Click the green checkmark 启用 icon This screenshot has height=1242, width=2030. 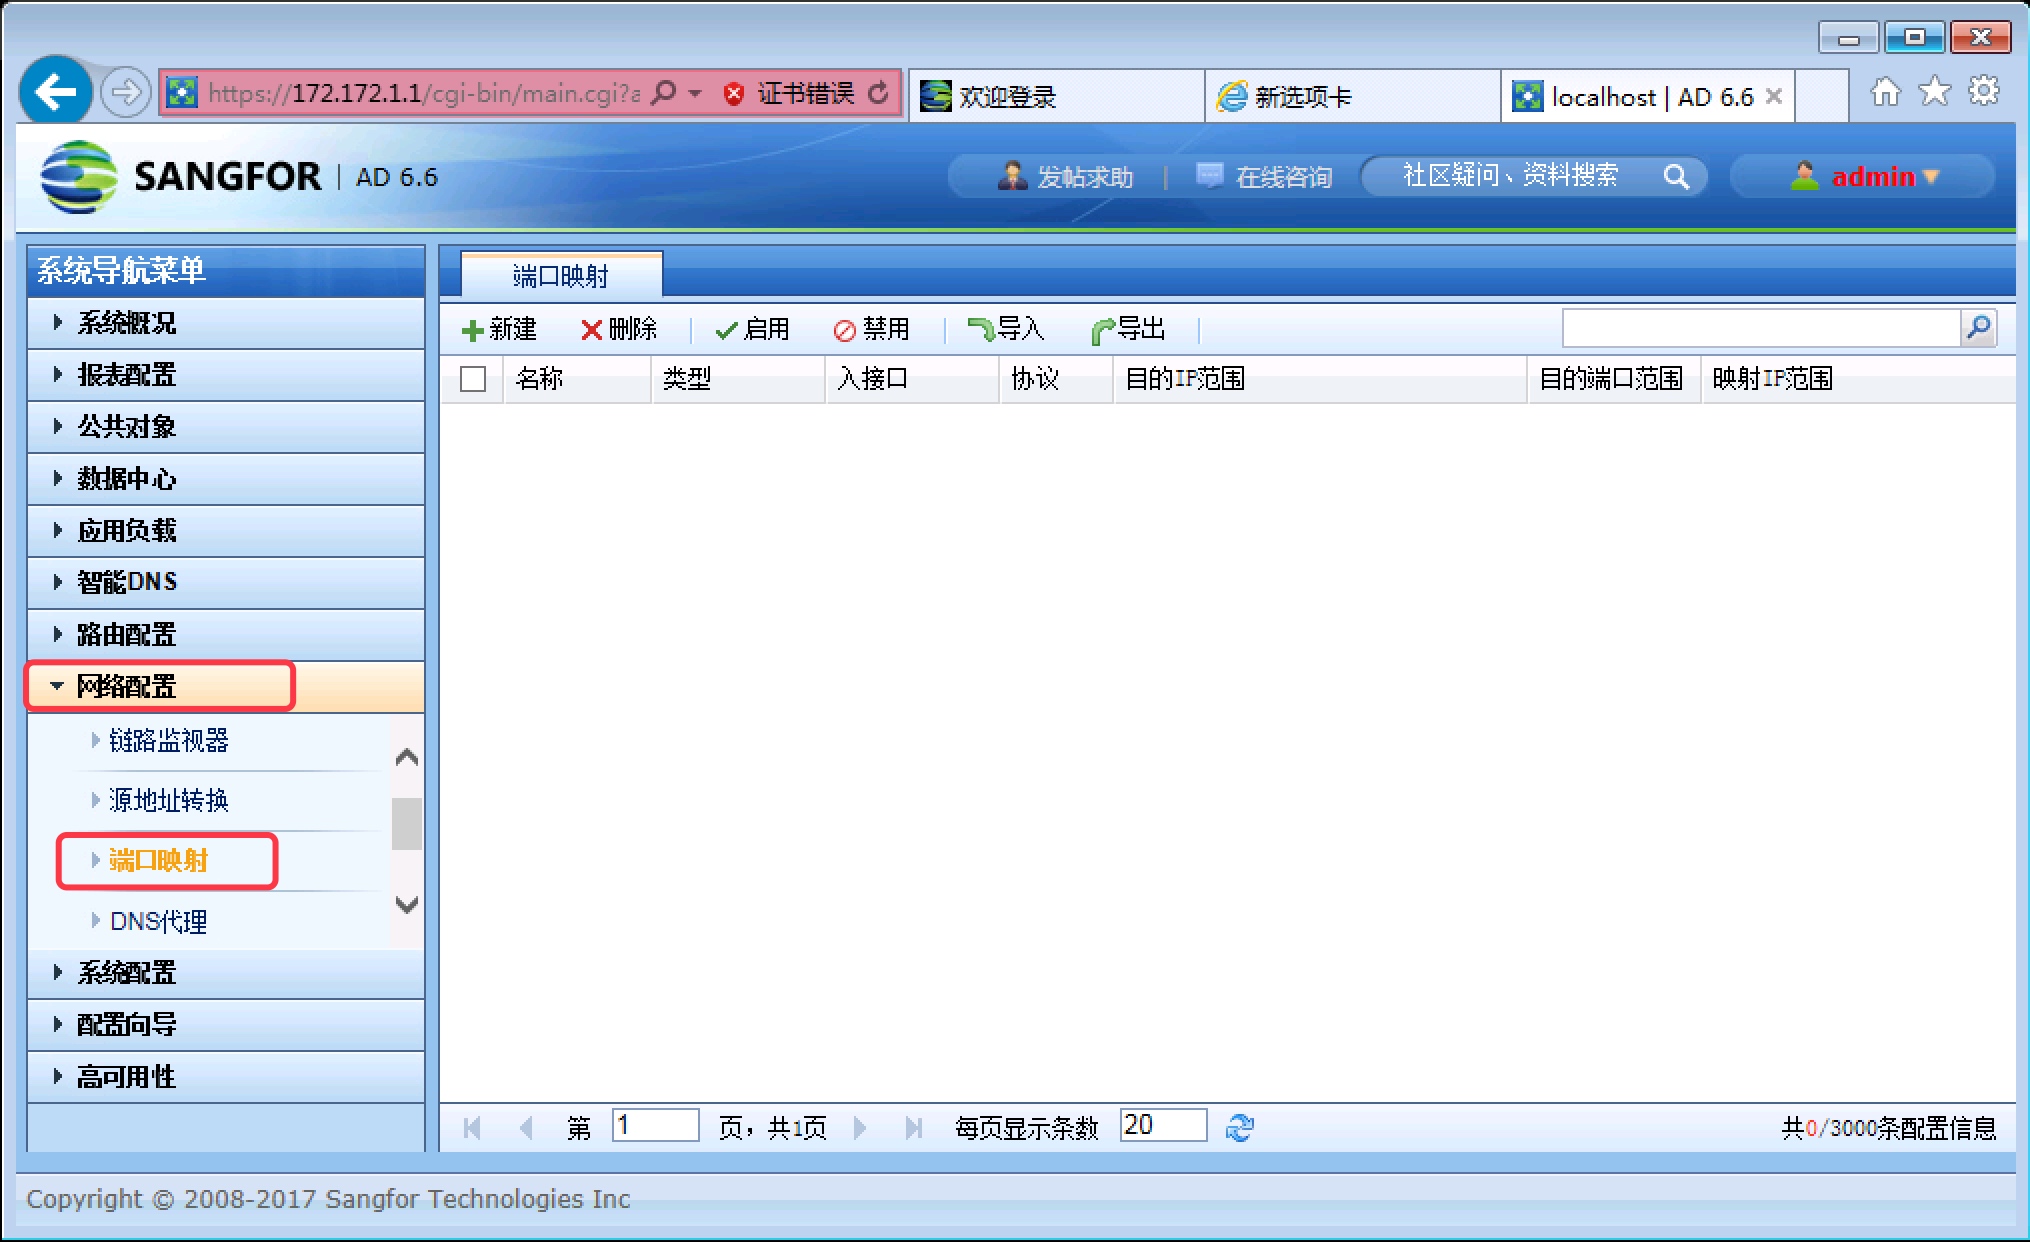[x=727, y=330]
